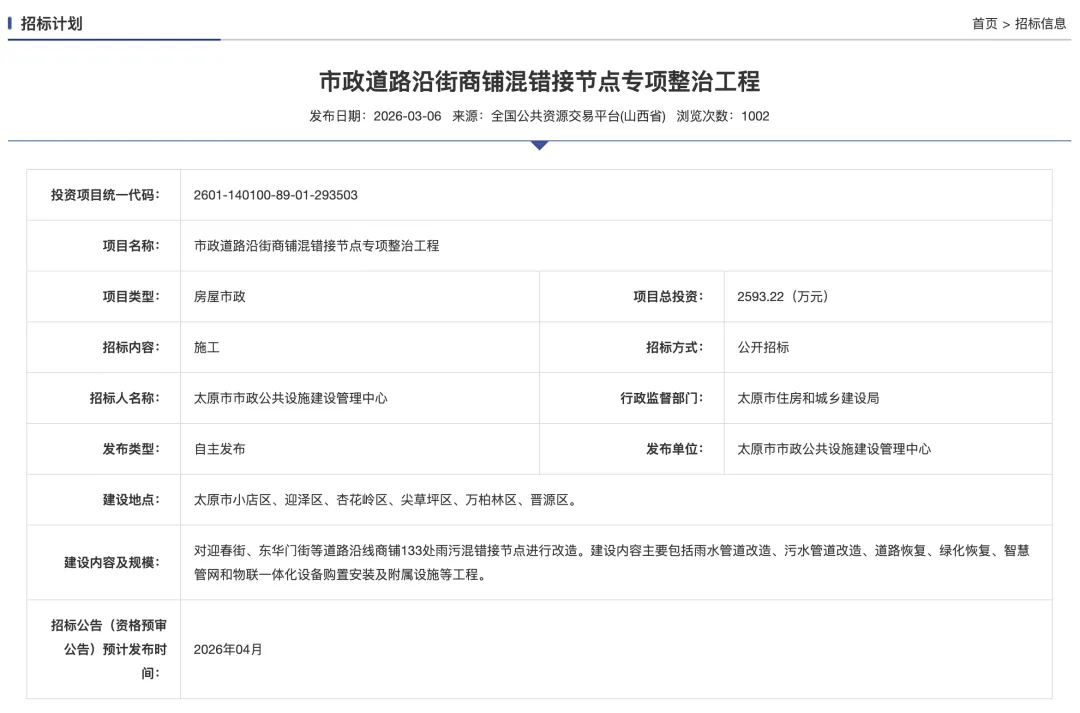
Task: Select the 项目类型 label cell
Action: 104,297
